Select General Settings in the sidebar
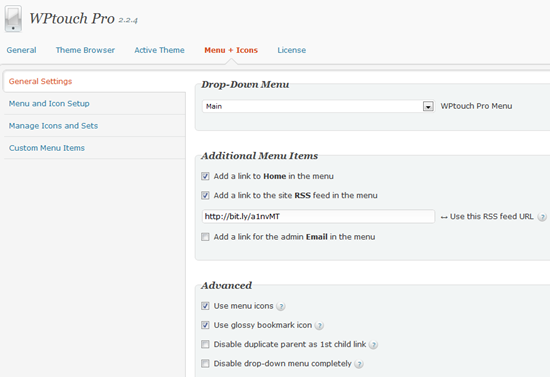 pos(94,81)
